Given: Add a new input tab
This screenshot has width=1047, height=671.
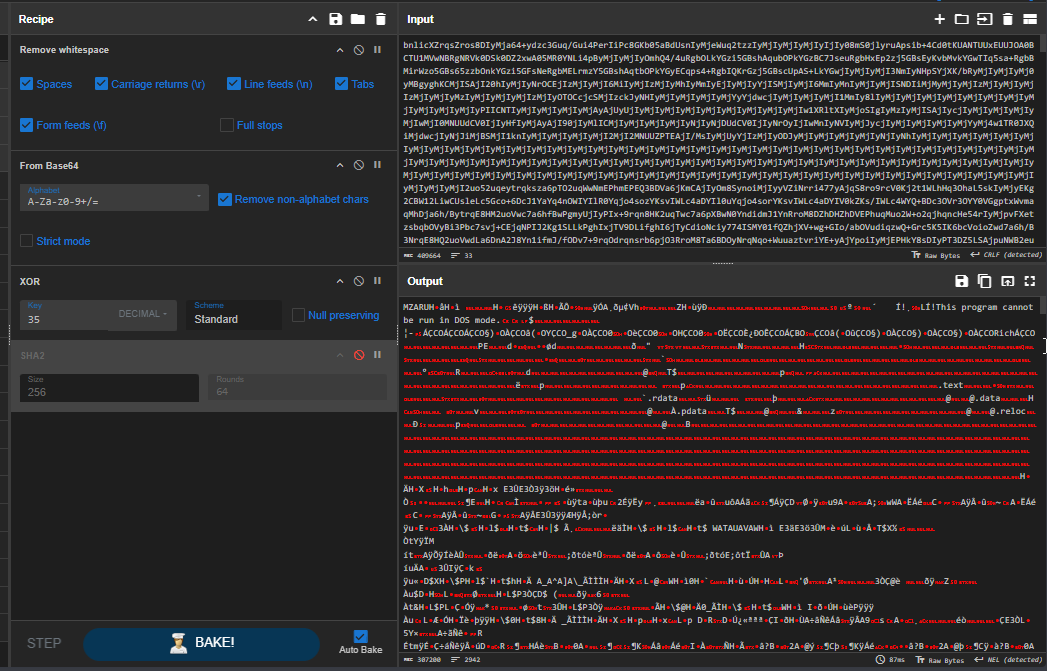Looking at the screenshot, I should pos(939,19).
